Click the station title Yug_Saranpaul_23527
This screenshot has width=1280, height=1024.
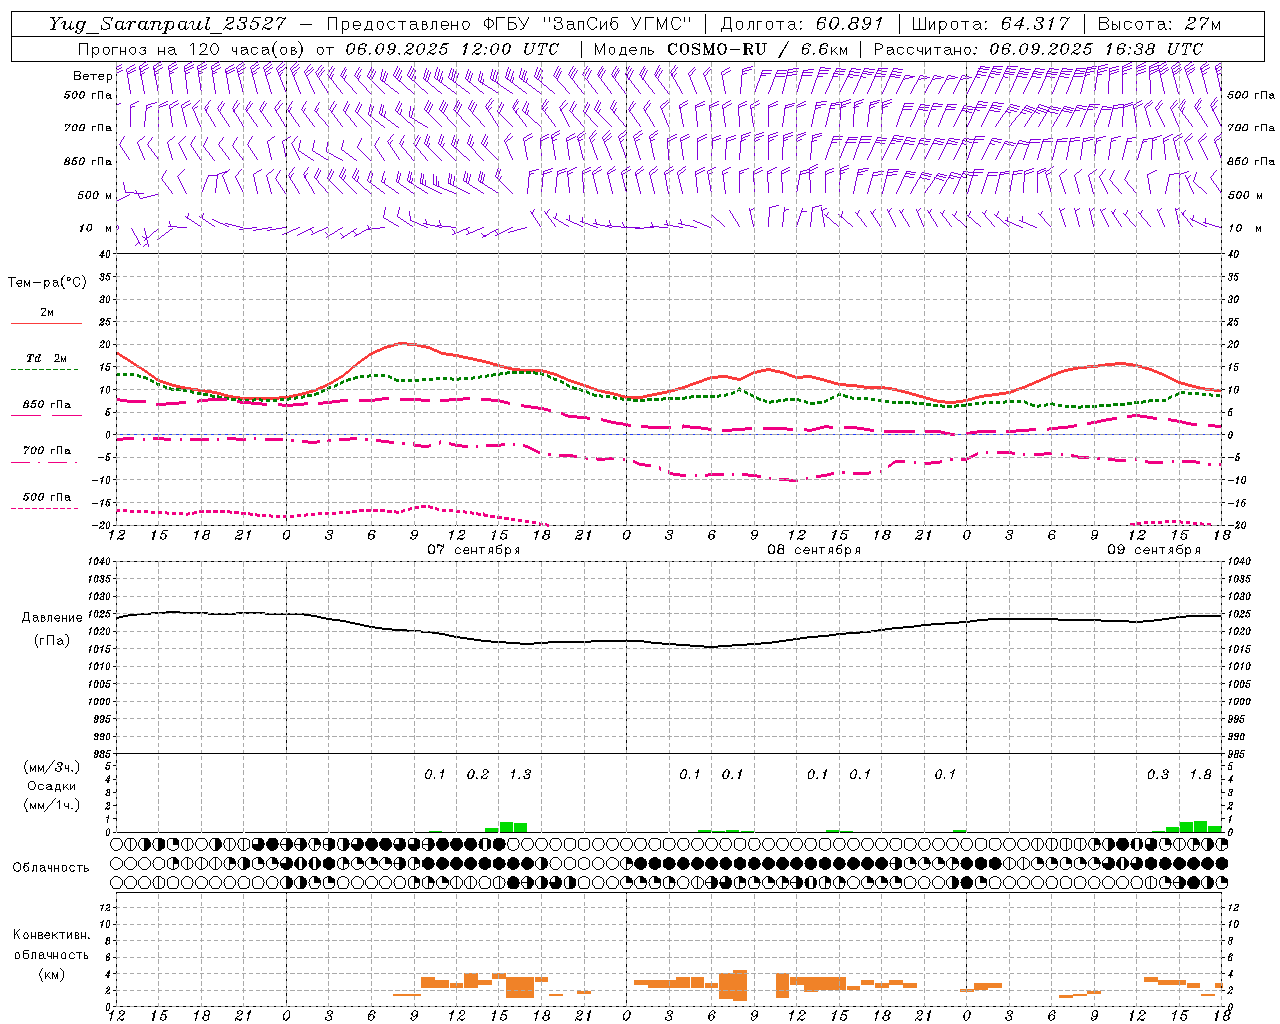click(168, 24)
